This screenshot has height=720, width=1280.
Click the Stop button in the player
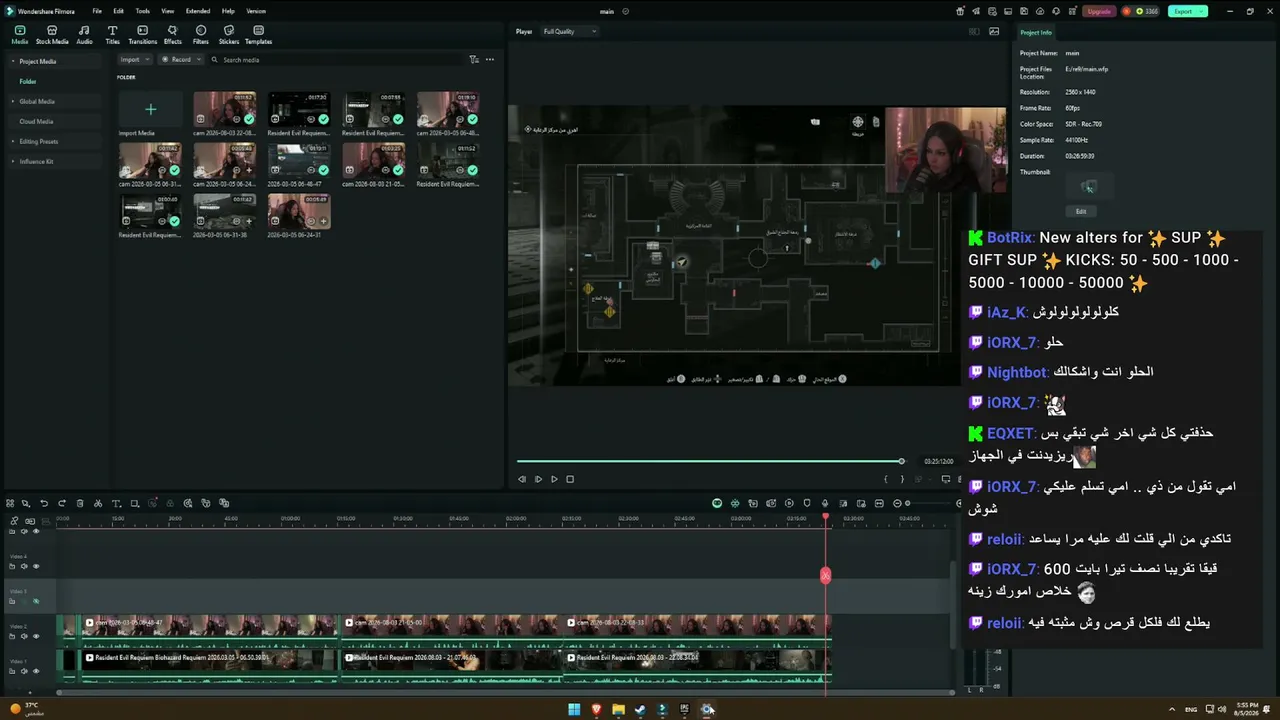click(570, 479)
